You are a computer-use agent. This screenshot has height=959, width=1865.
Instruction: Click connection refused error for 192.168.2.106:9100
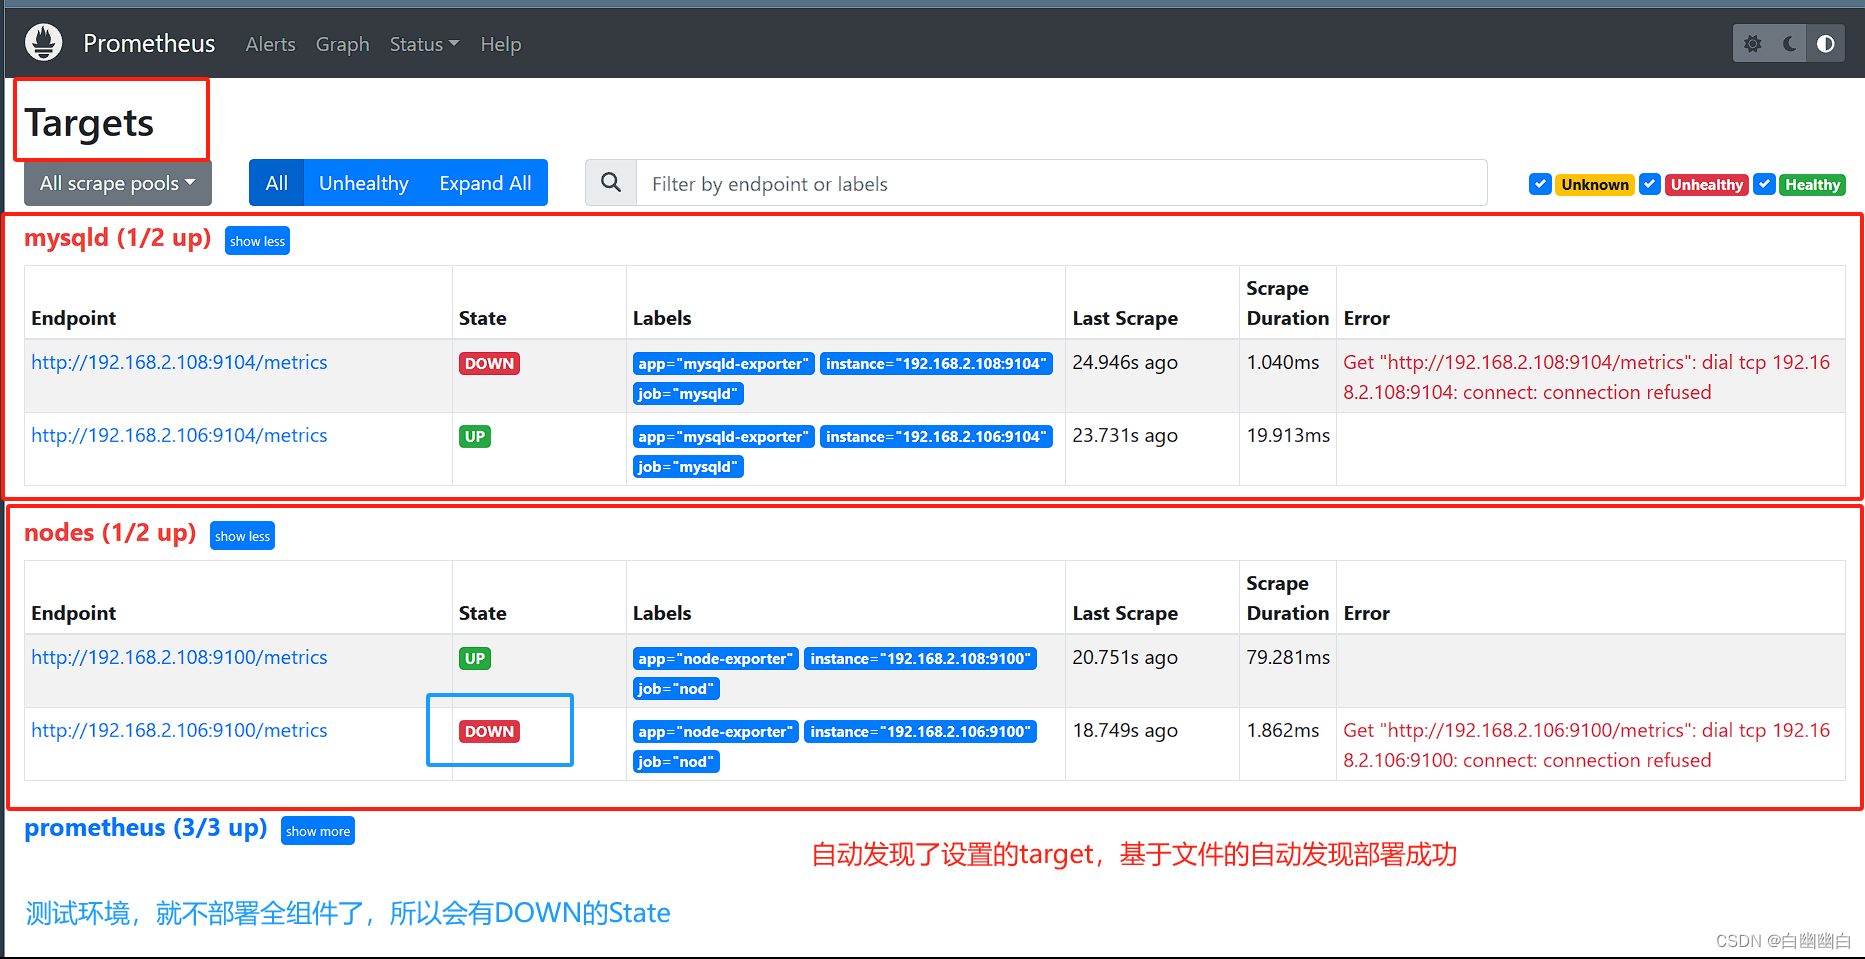(x=1587, y=745)
